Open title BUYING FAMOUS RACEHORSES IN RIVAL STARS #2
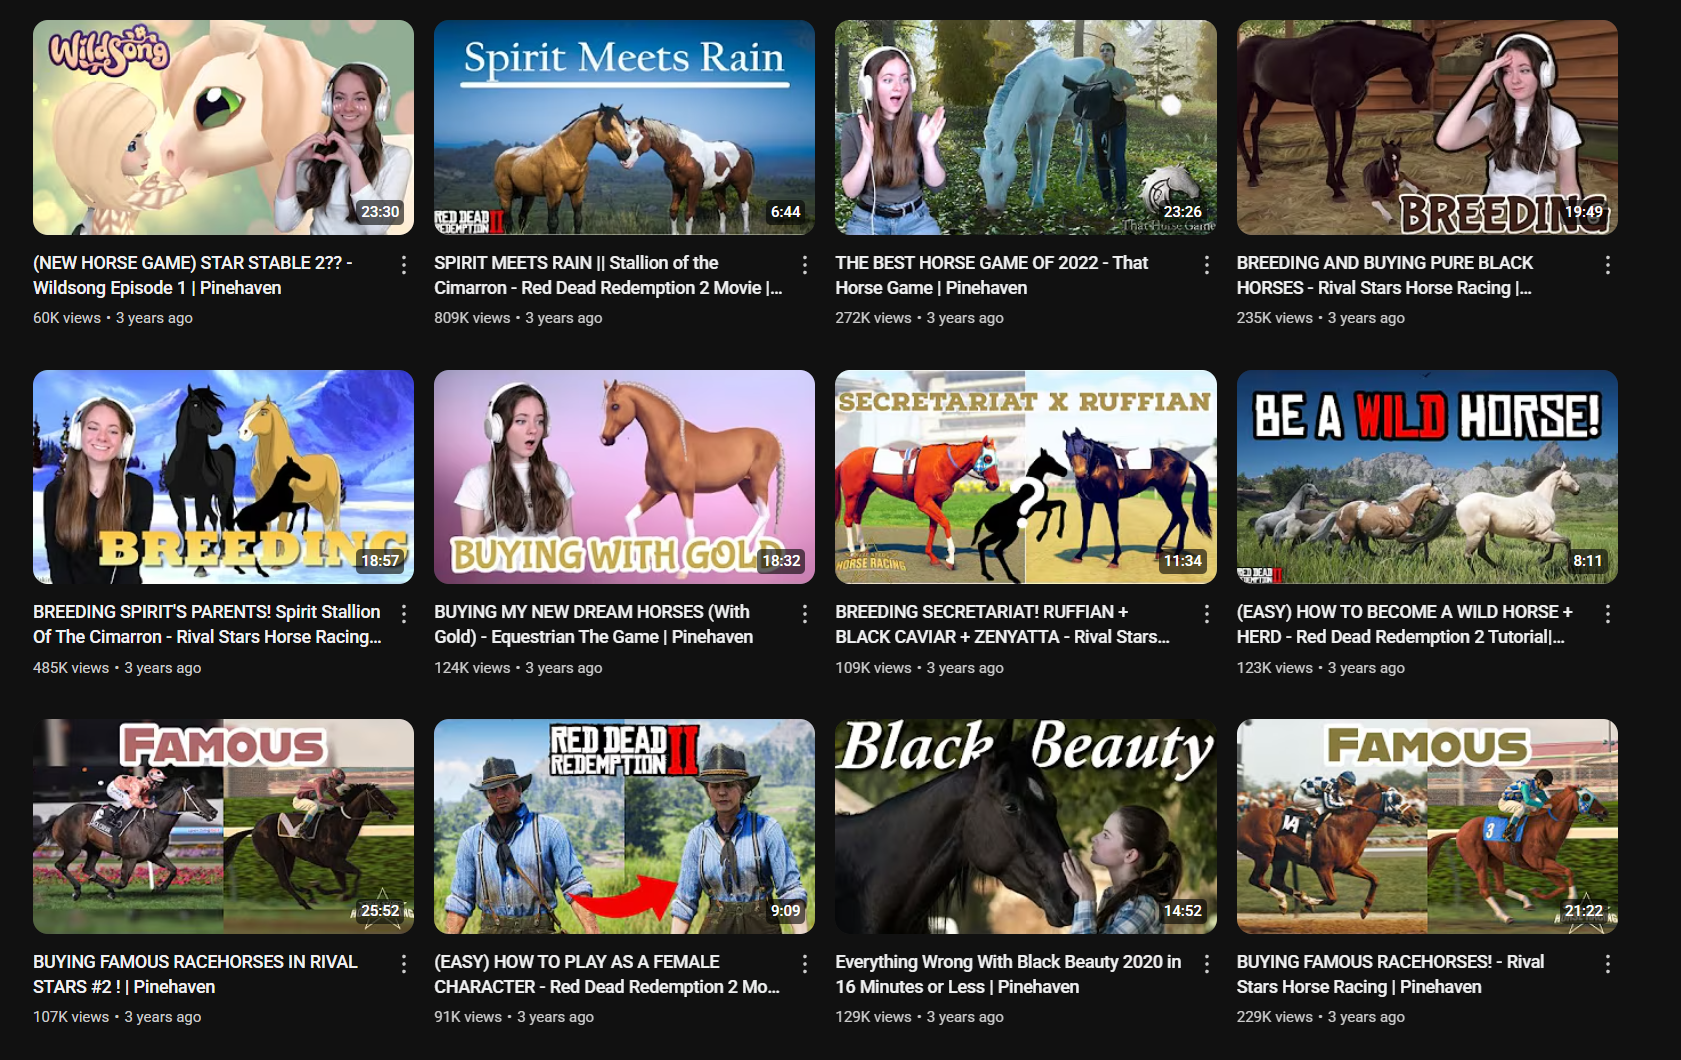1681x1060 pixels. [x=195, y=974]
